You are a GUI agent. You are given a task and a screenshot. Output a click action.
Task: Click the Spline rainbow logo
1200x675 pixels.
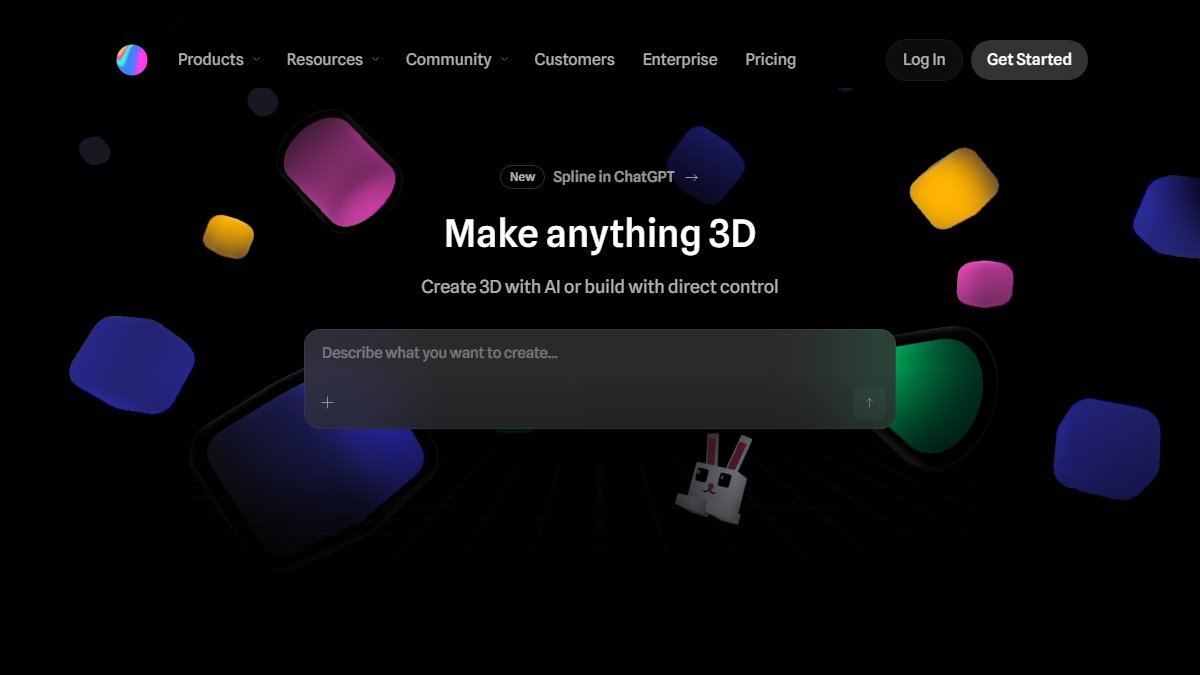click(132, 60)
